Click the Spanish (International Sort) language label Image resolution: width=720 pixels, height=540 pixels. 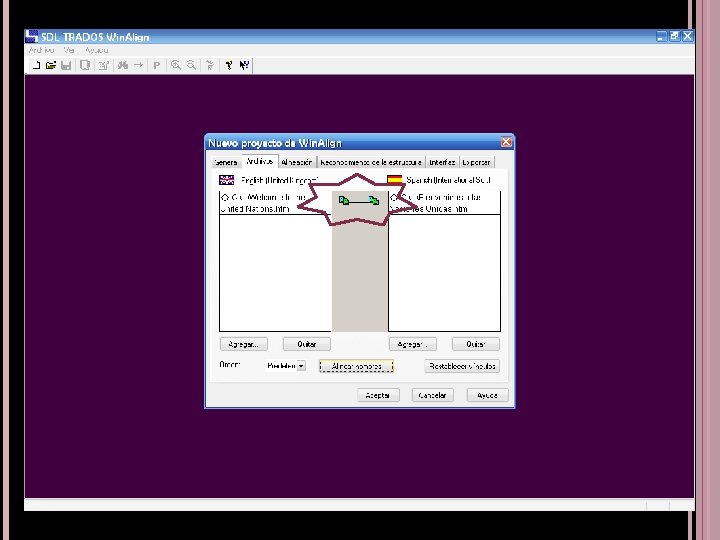449,180
